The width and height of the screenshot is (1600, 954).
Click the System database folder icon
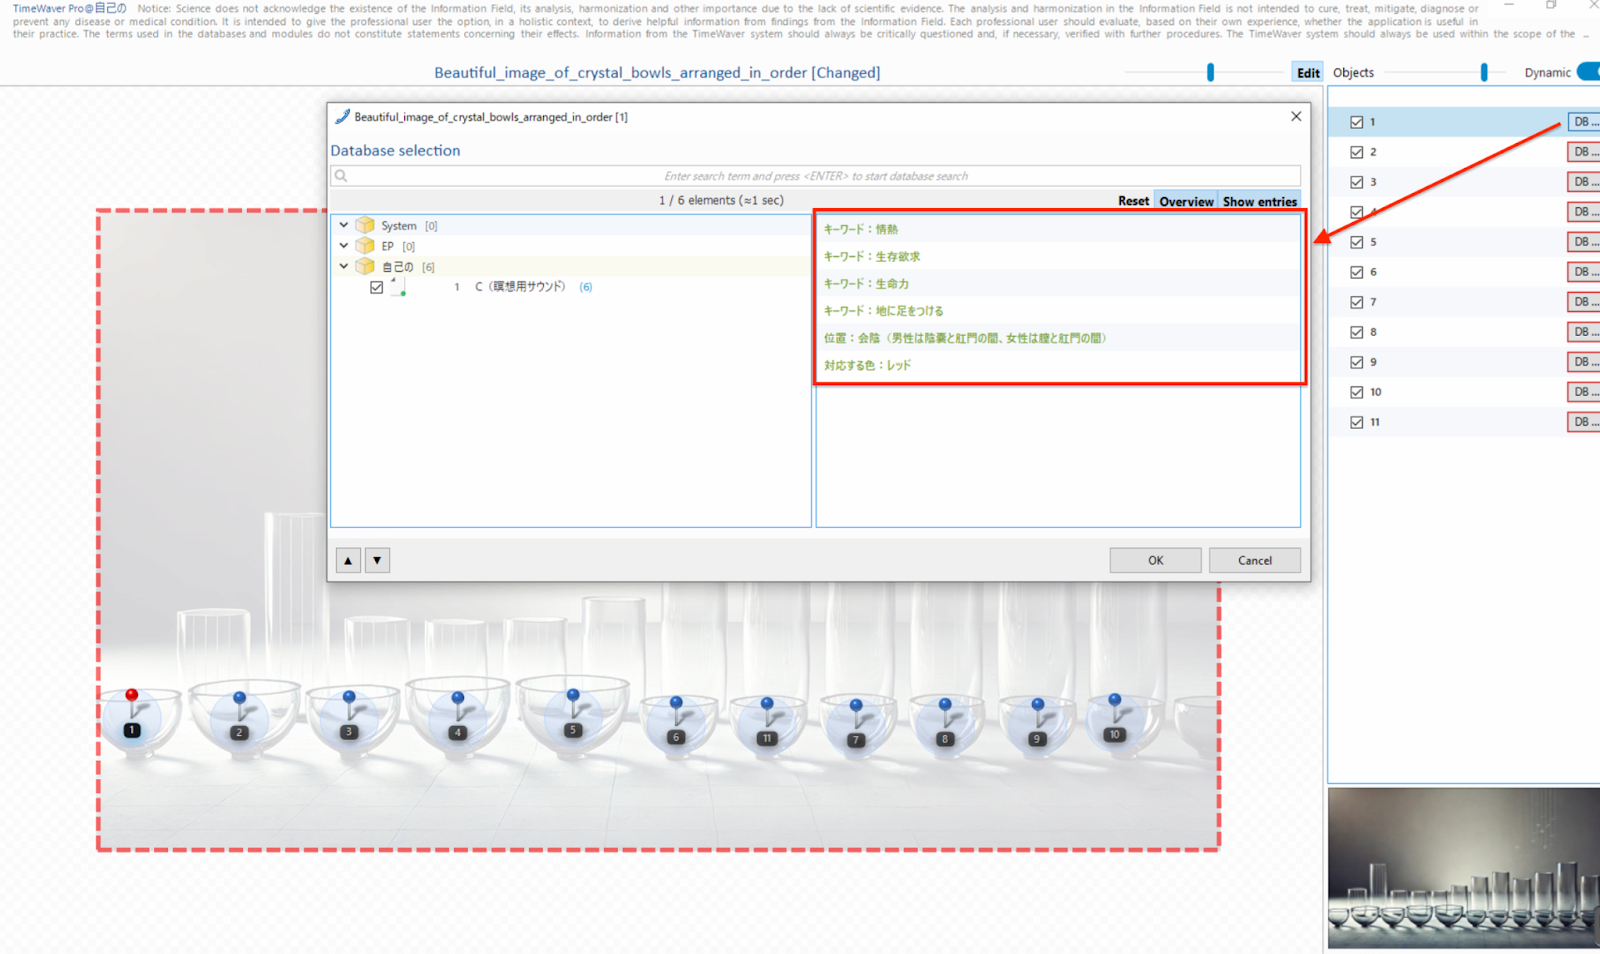(365, 225)
